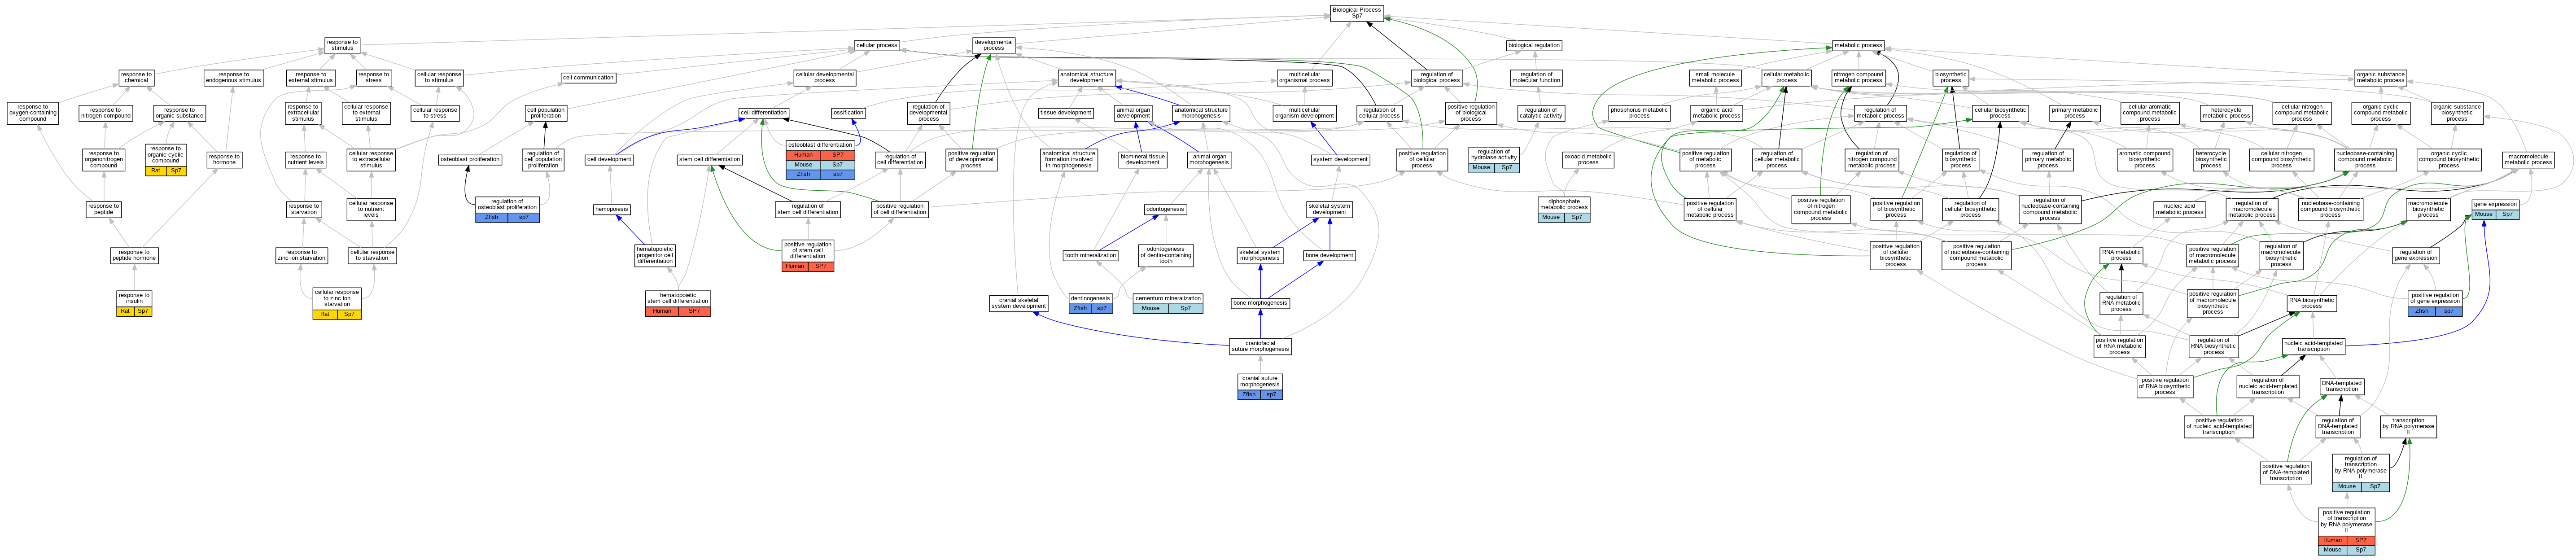Screen dimensions: 2576x560
Task: Click the 'regulation of molecular function' node
Action: coord(1536,77)
